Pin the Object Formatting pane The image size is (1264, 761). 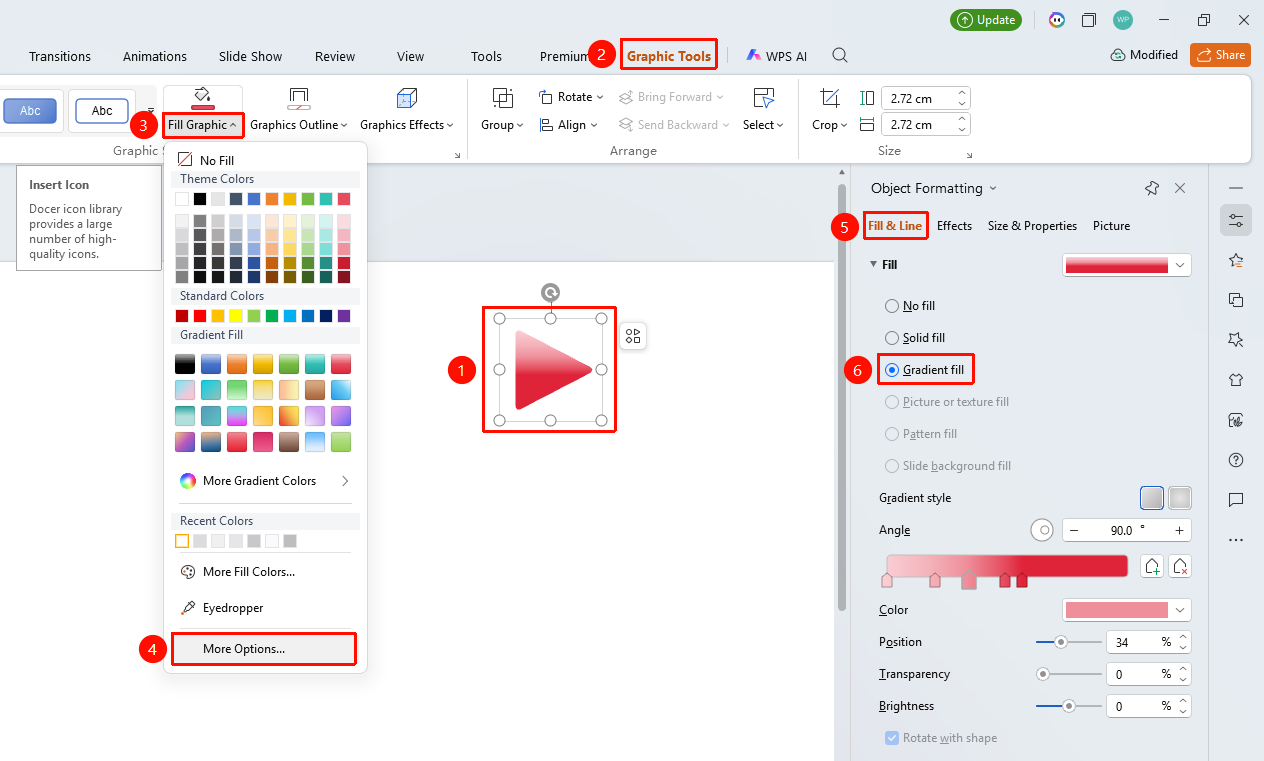[1151, 188]
